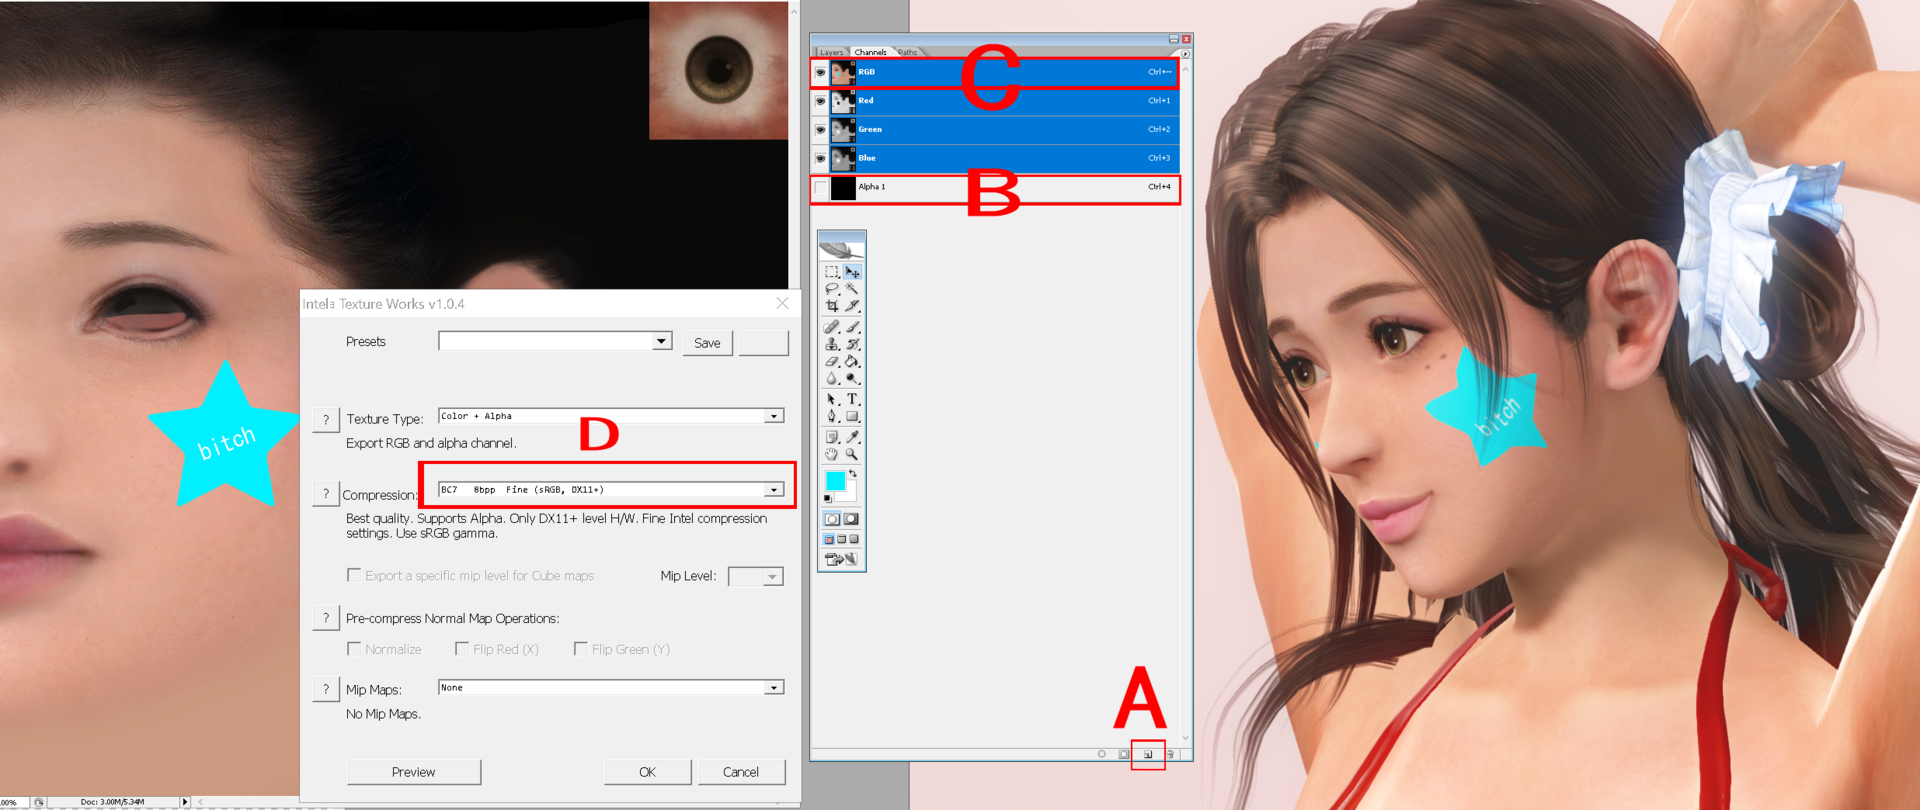Open the white background color swatch
Screen dimensions: 1920x810
[x=850, y=493]
